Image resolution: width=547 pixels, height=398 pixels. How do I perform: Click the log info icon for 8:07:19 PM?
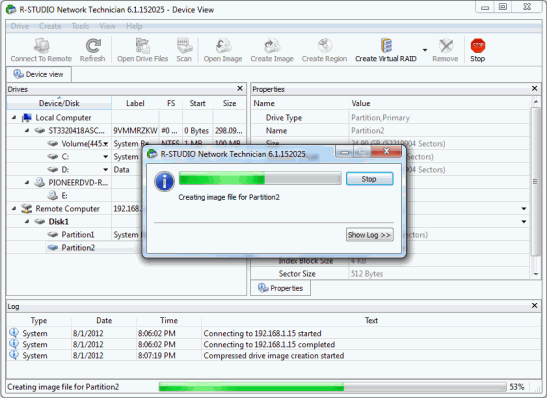point(14,355)
